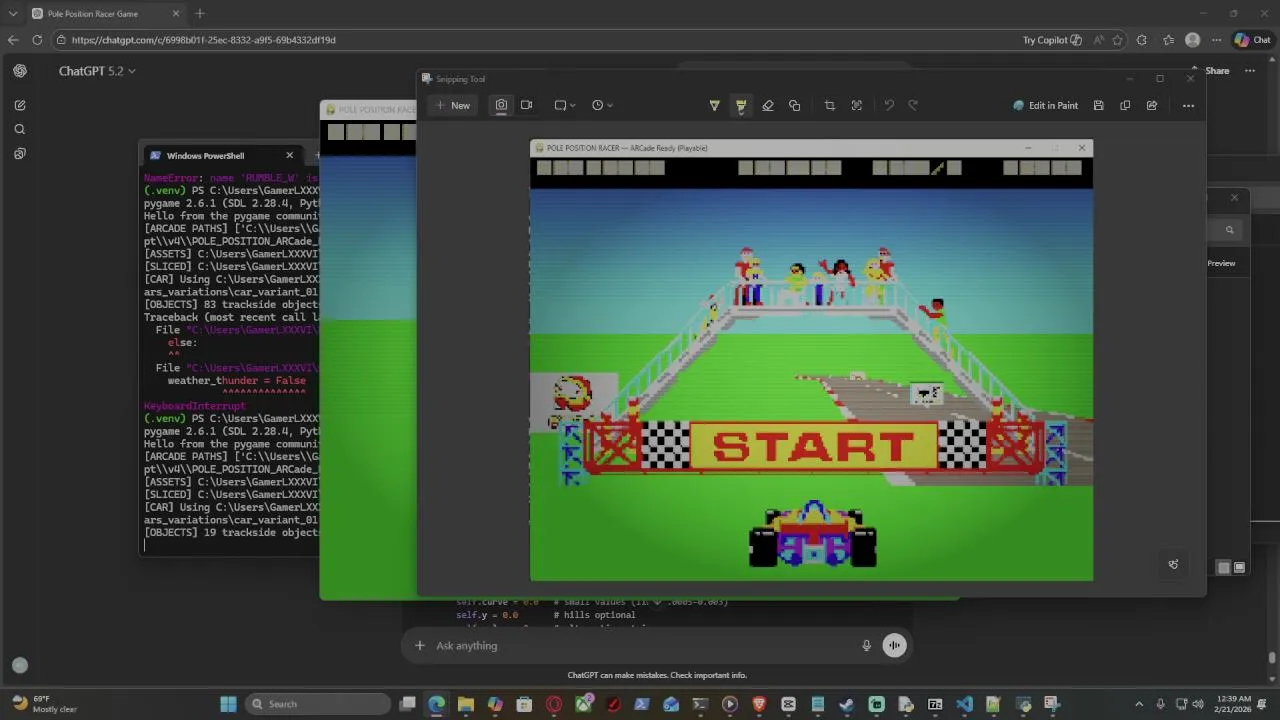Open the delay timer dropdown

(602, 105)
